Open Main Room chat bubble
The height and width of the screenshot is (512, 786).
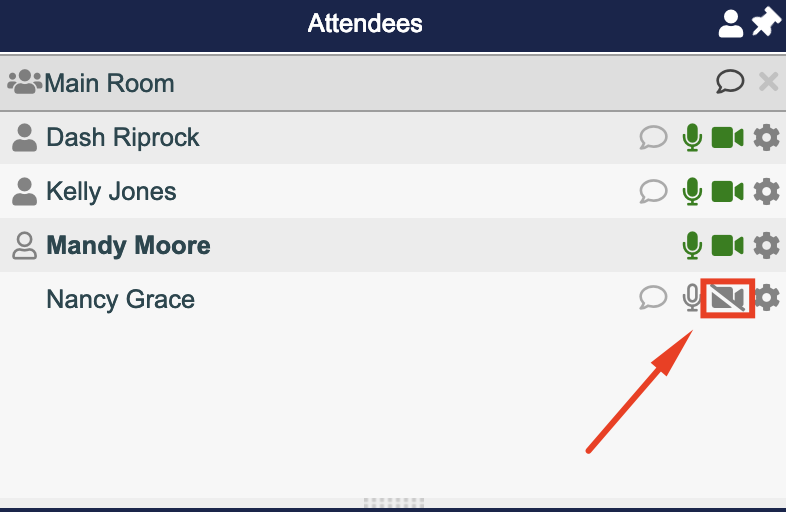tap(730, 82)
